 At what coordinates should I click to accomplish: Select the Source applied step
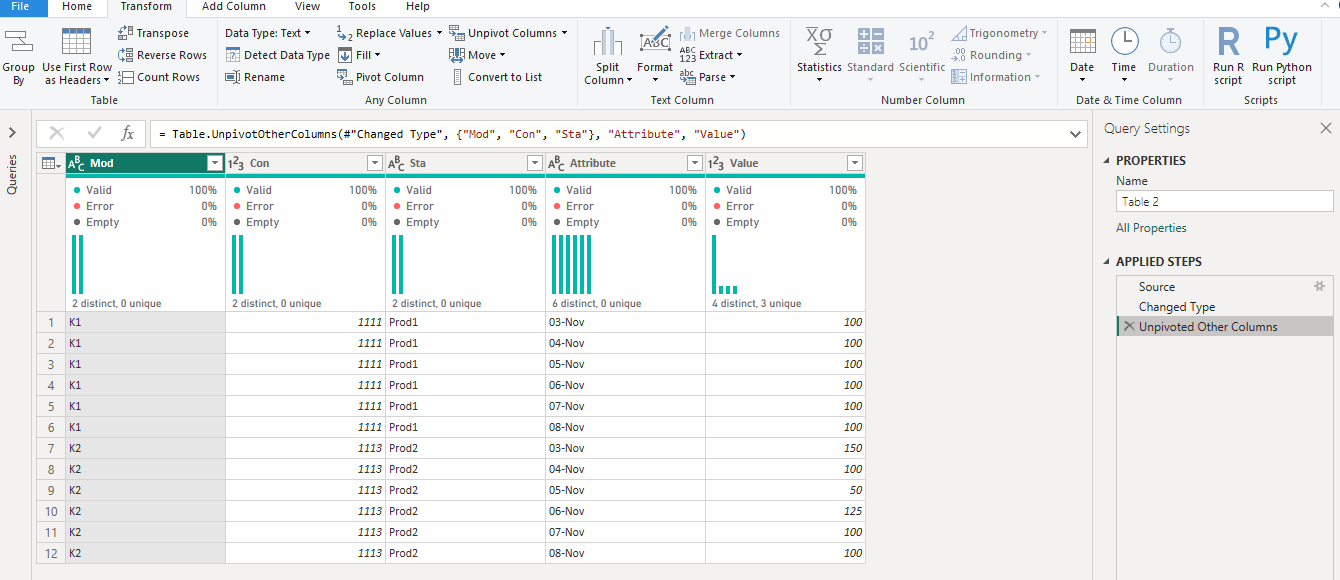[1225, 286]
